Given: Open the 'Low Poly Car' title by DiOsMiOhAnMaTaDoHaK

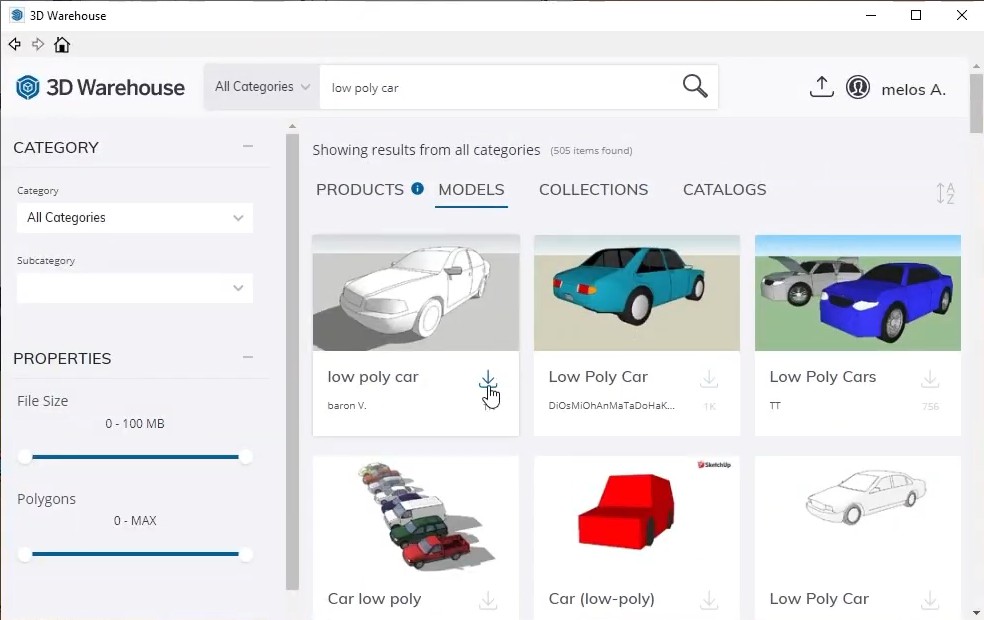Looking at the screenshot, I should tap(598, 377).
